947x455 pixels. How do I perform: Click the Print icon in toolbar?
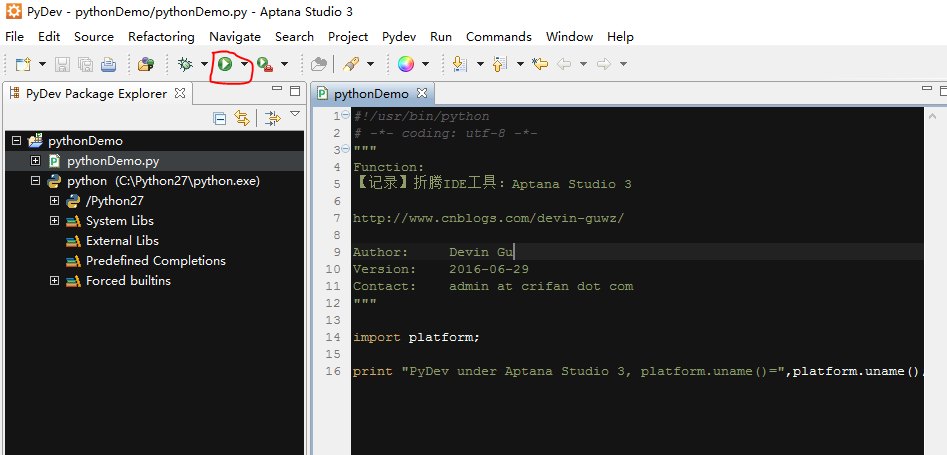pyautogui.click(x=108, y=64)
